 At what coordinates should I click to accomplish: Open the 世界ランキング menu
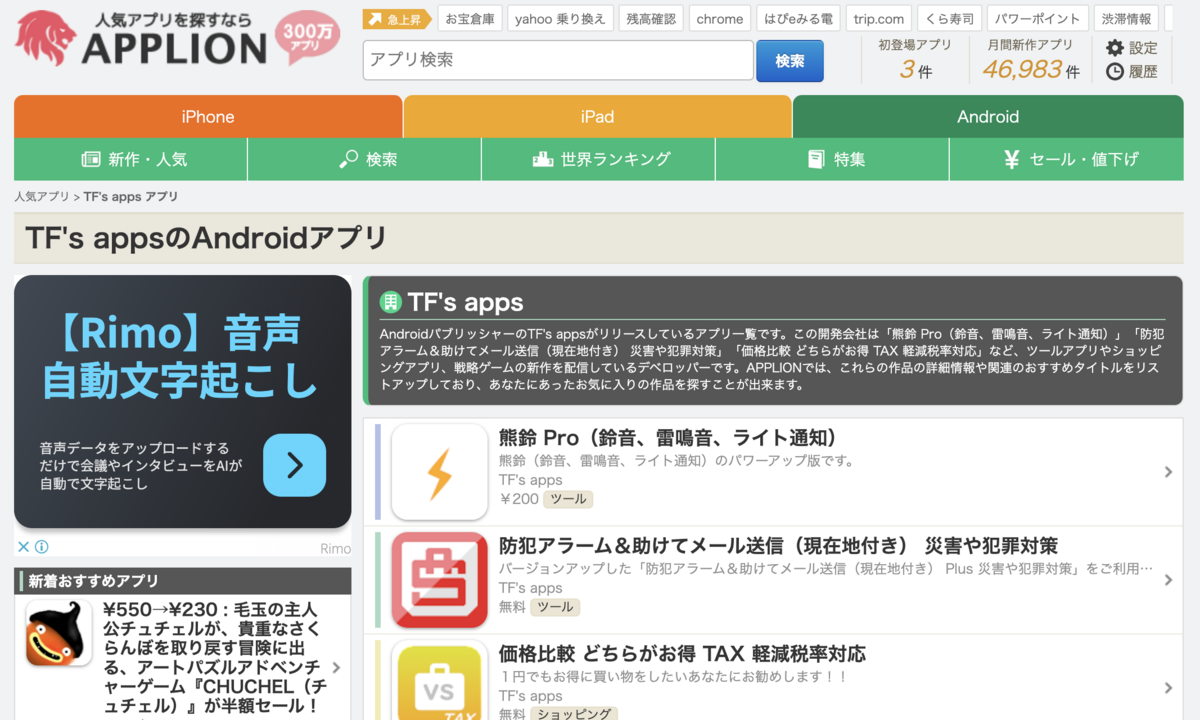pos(598,159)
